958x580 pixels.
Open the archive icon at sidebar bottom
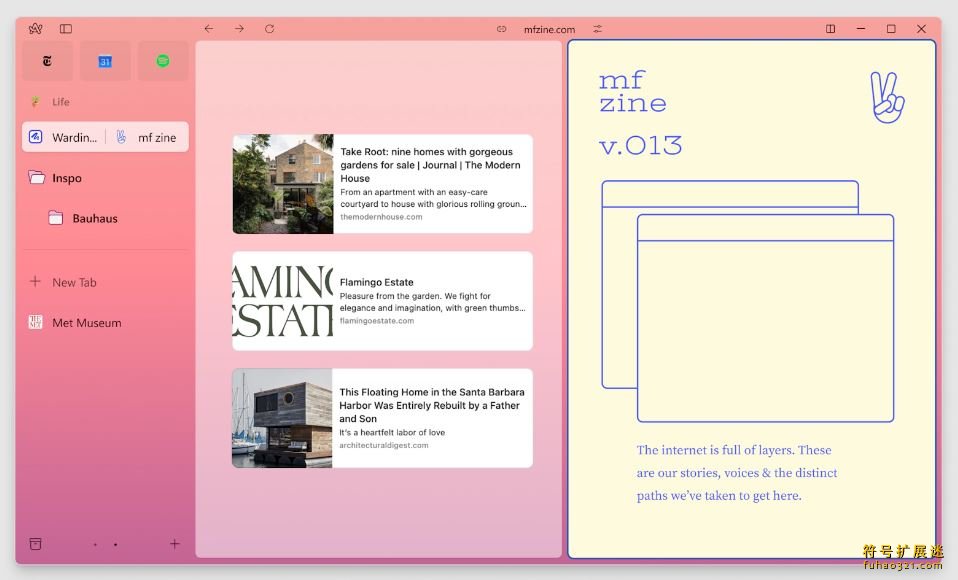coord(36,544)
